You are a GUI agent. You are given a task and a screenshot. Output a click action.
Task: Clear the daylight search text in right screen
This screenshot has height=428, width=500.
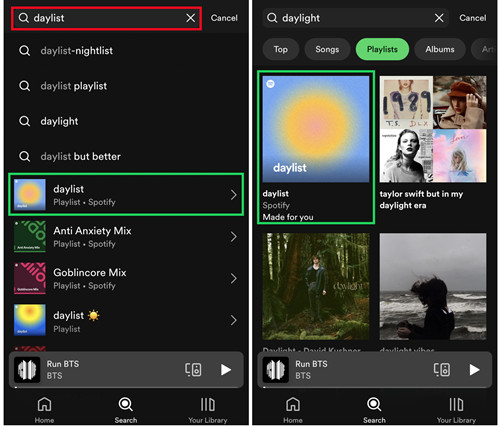tap(439, 18)
